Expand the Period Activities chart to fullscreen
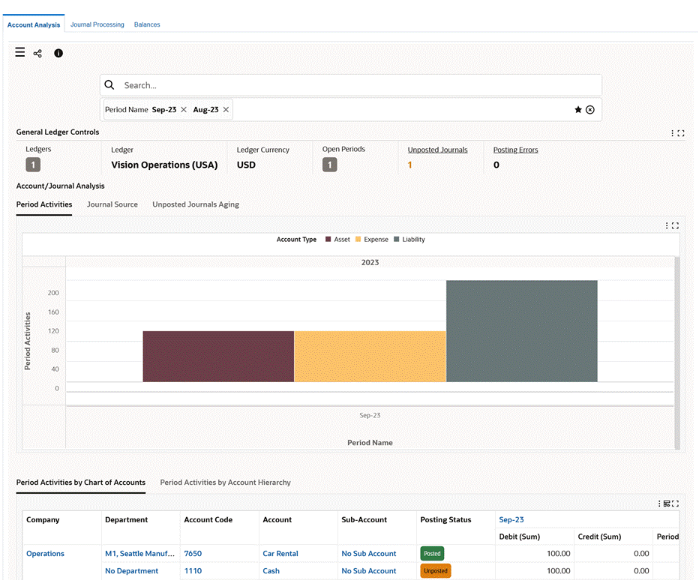698x580 pixels. (675, 226)
